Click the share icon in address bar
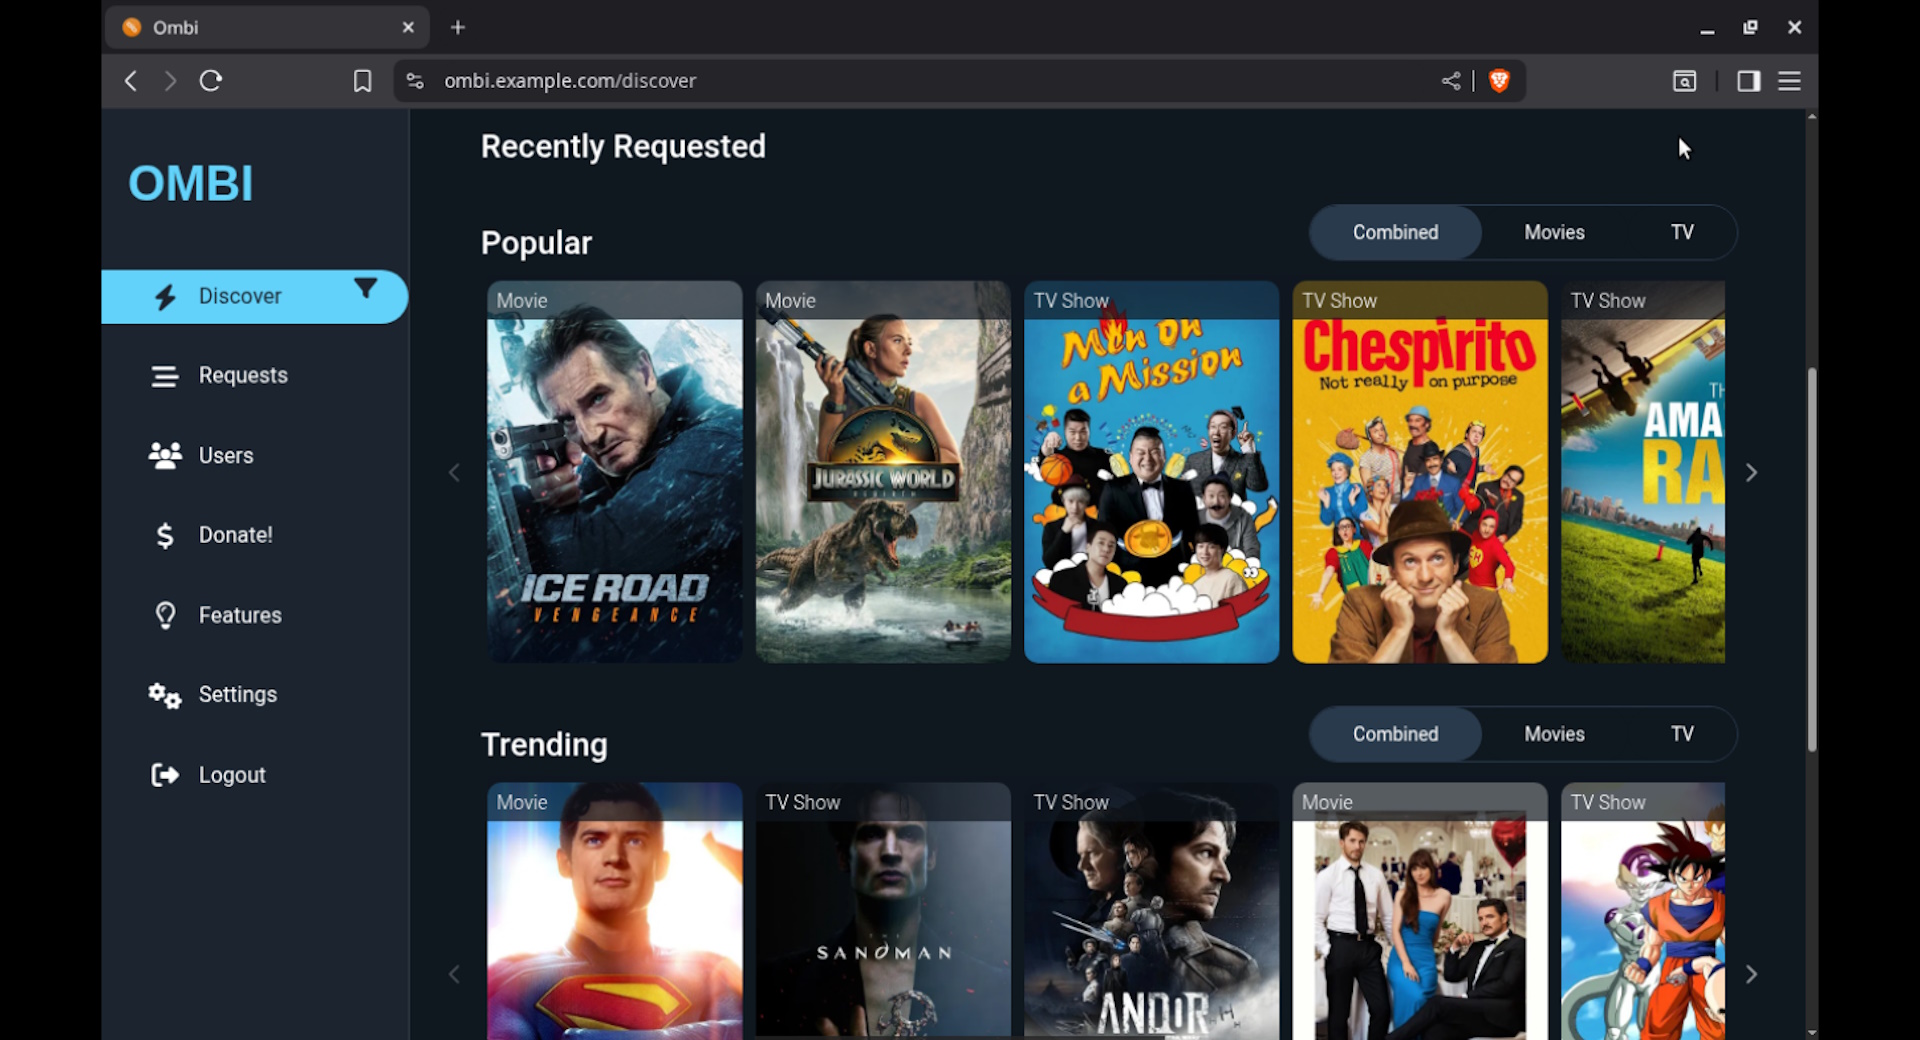Image resolution: width=1920 pixels, height=1040 pixels. point(1451,81)
